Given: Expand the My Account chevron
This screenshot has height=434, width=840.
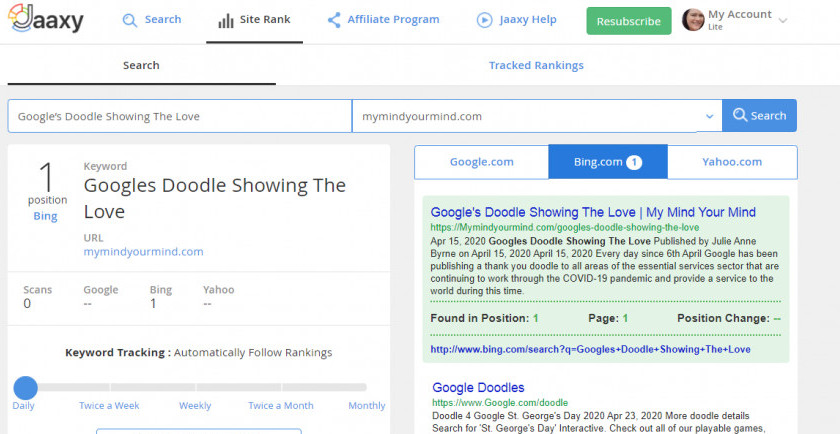Looking at the screenshot, I should tap(783, 21).
